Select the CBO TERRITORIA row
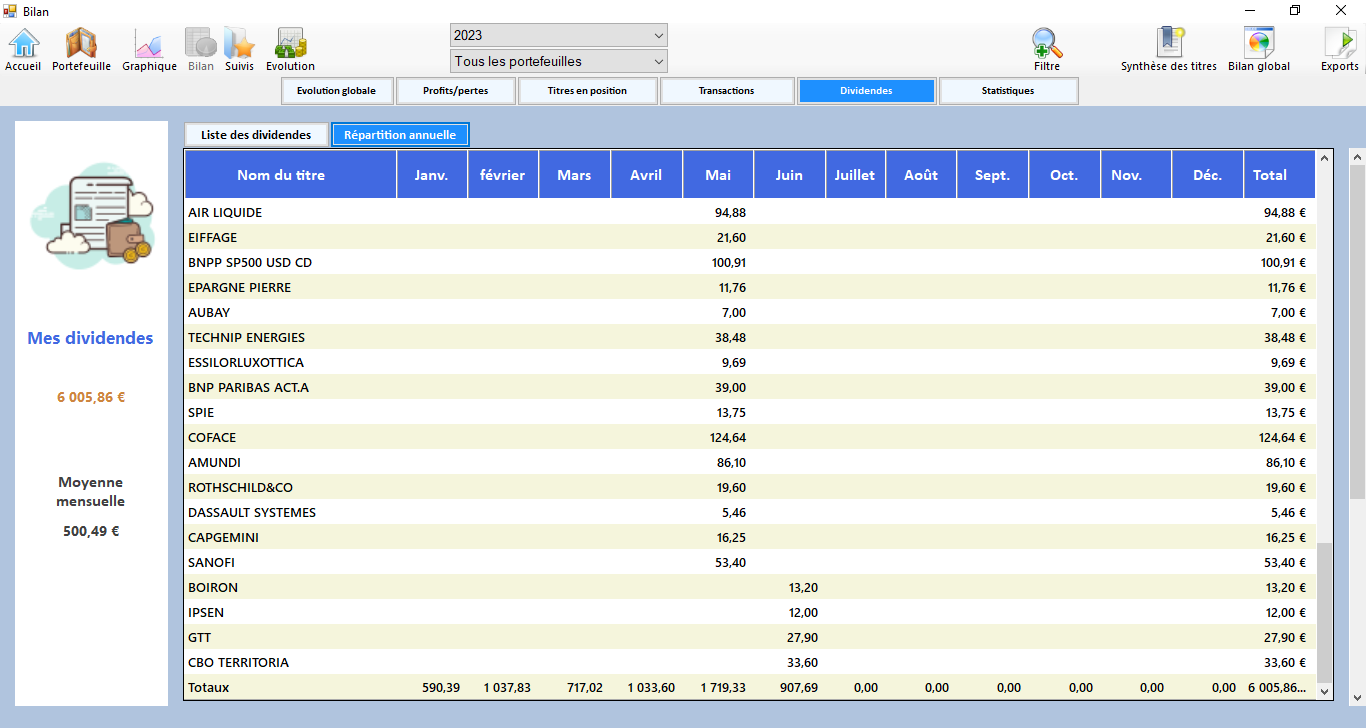Screen dimensions: 1366x728 click(x=750, y=662)
